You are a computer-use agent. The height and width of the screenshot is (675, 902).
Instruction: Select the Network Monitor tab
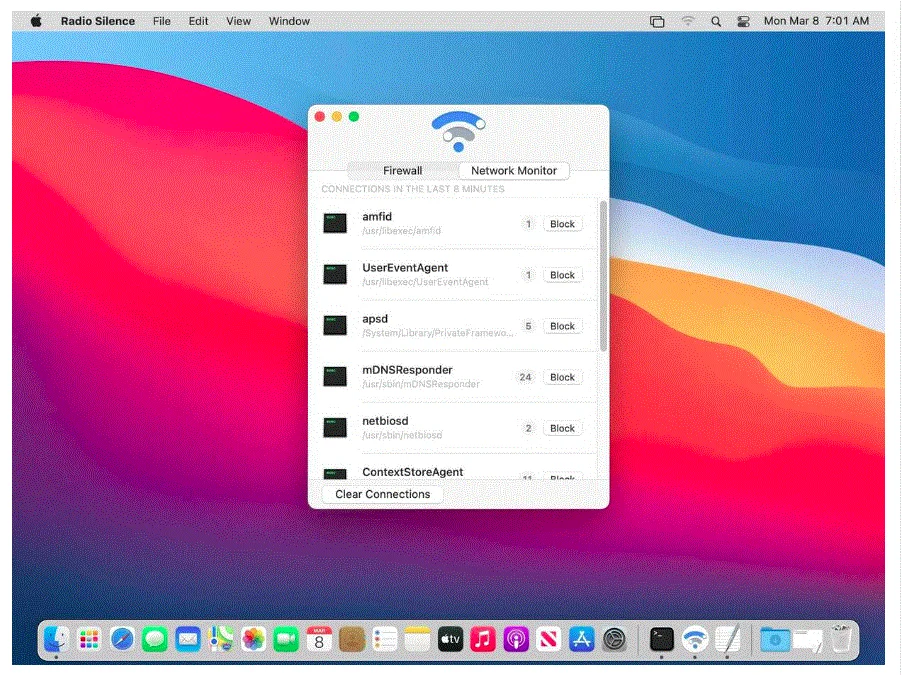pos(514,171)
